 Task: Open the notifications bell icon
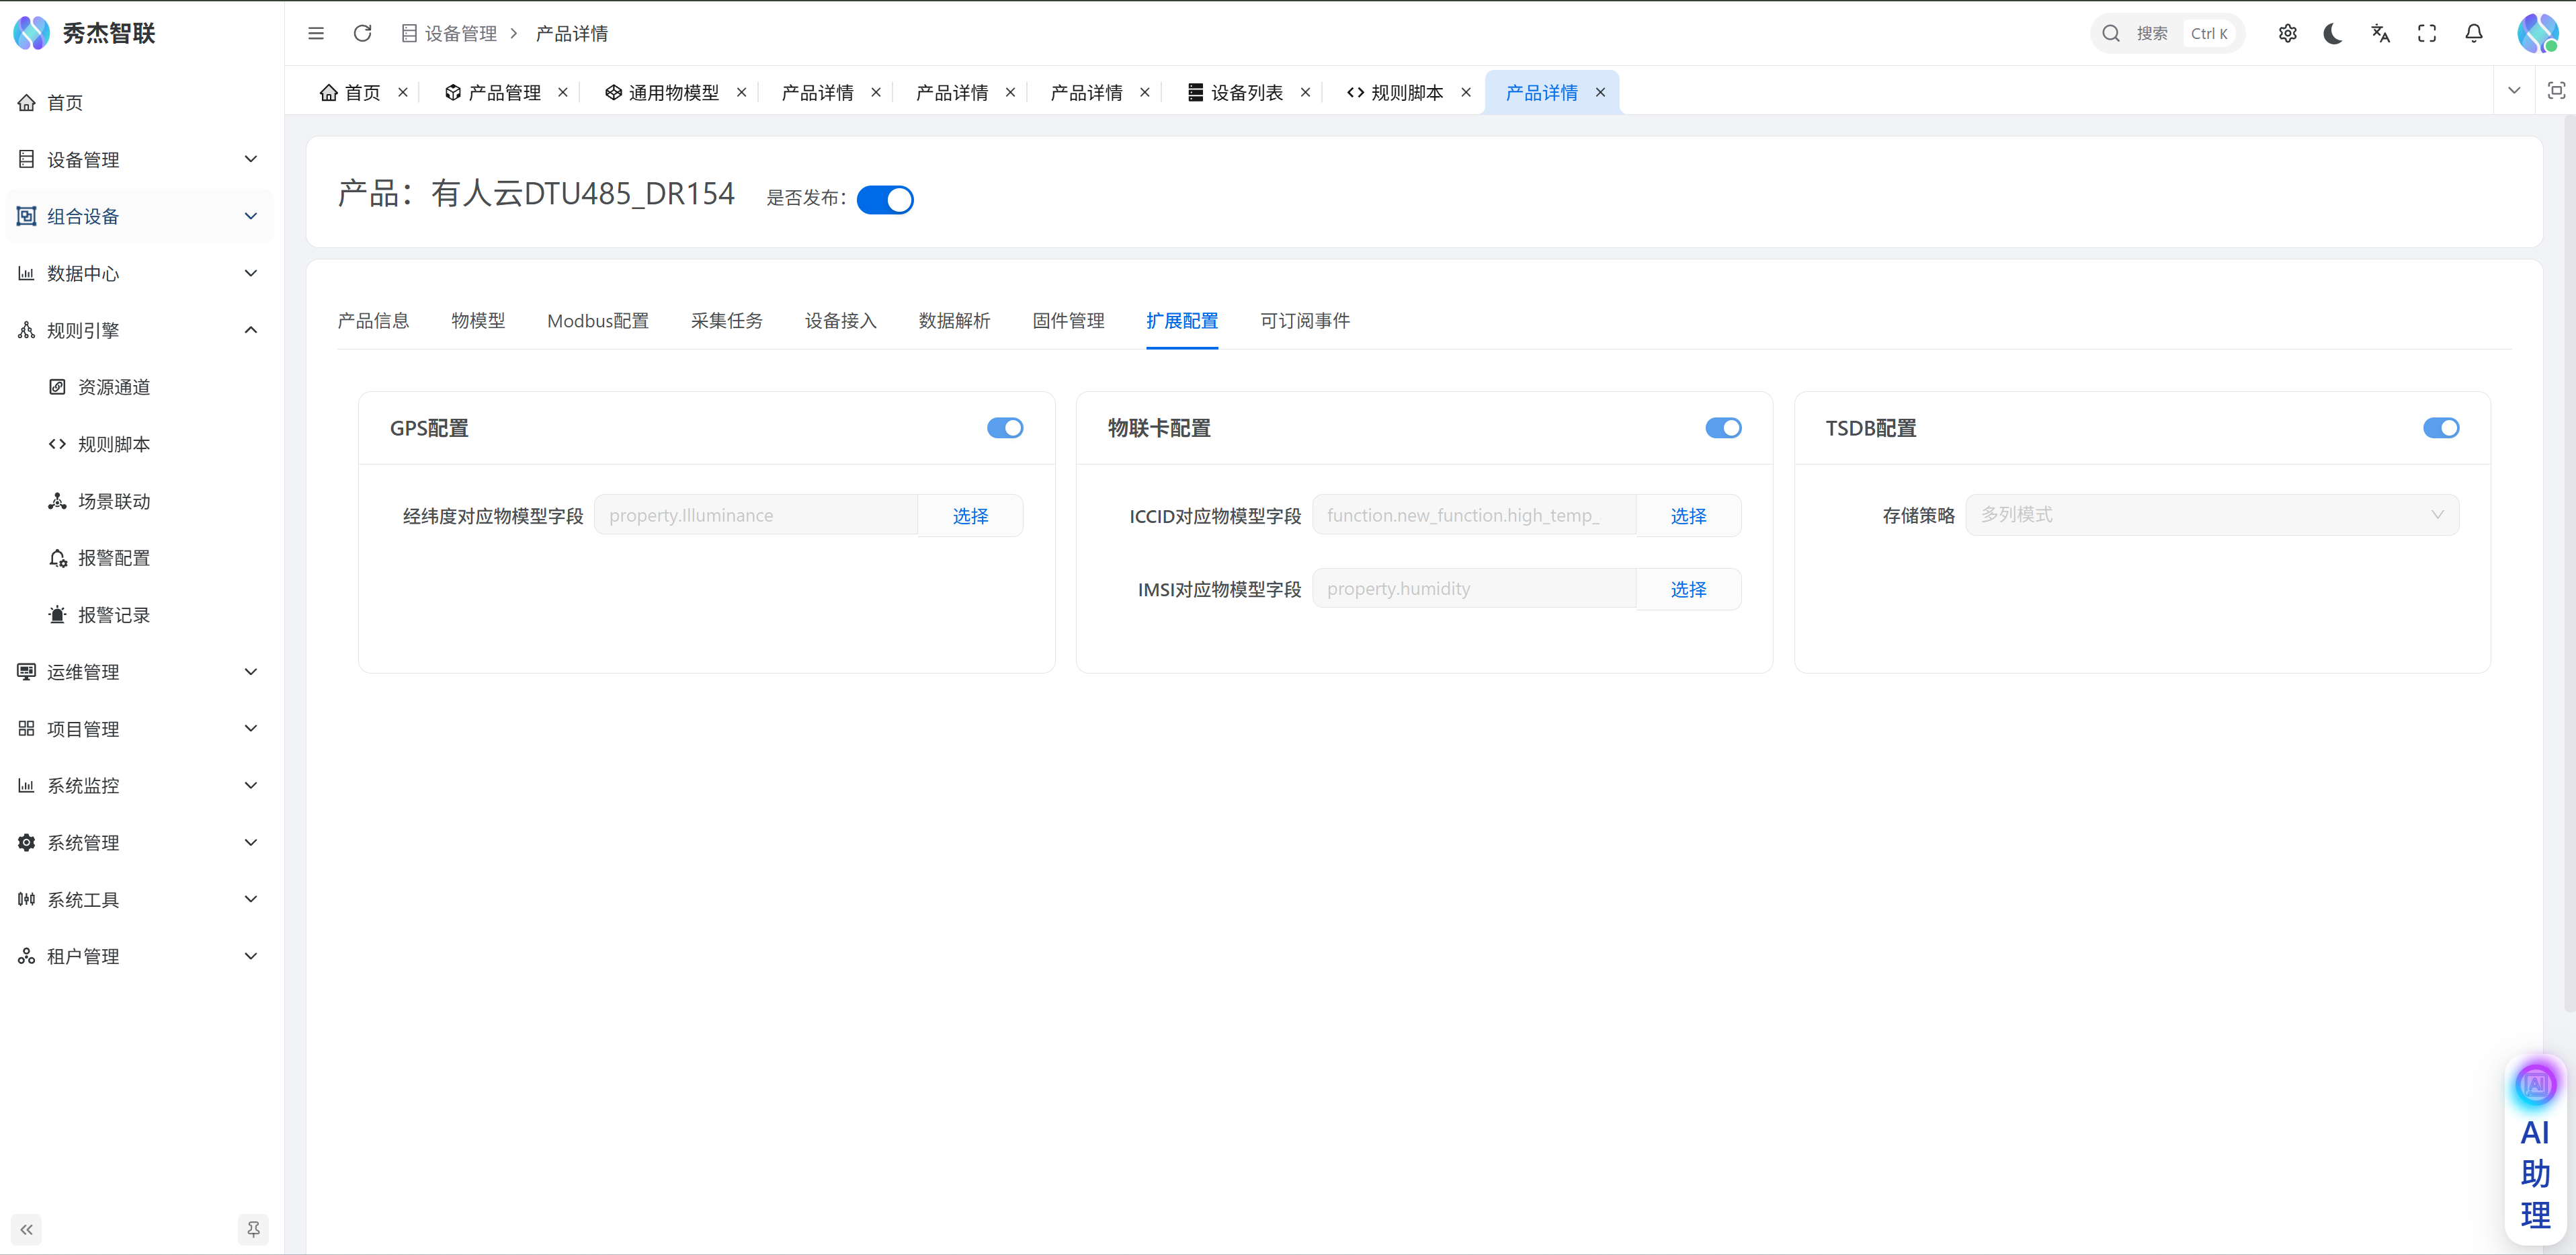point(2474,33)
